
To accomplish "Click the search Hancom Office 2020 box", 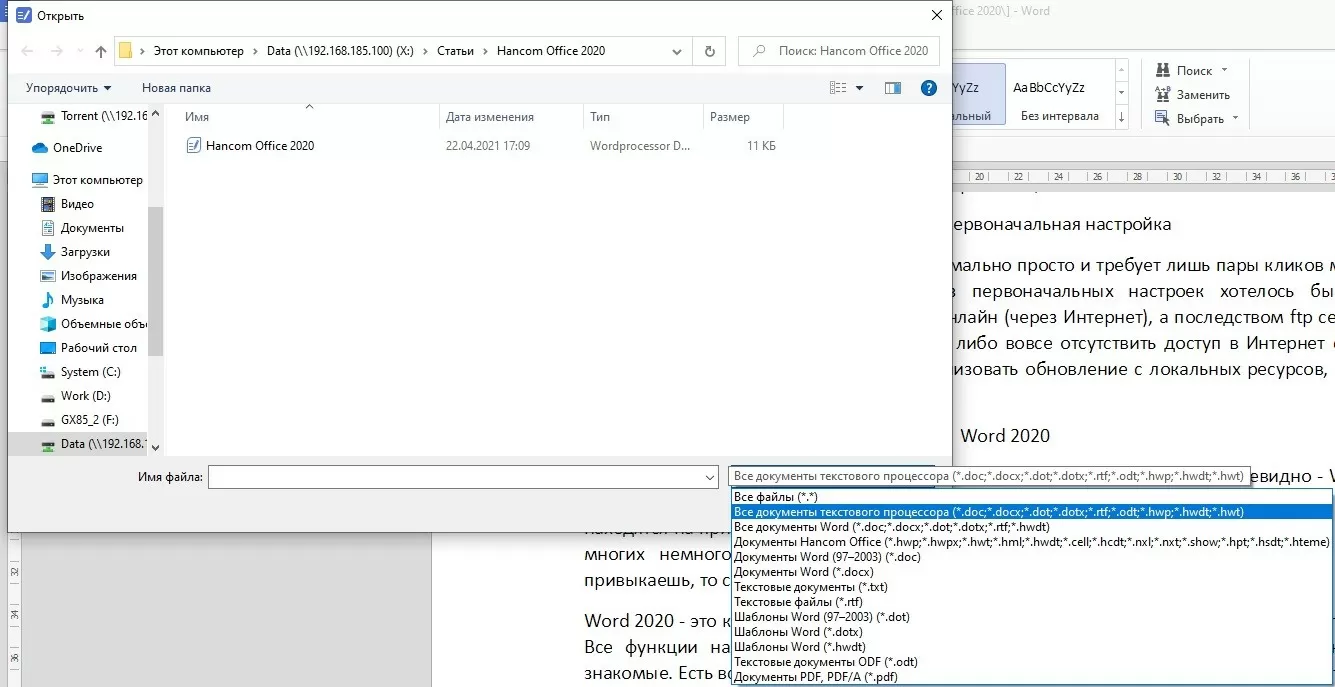I will coord(840,51).
